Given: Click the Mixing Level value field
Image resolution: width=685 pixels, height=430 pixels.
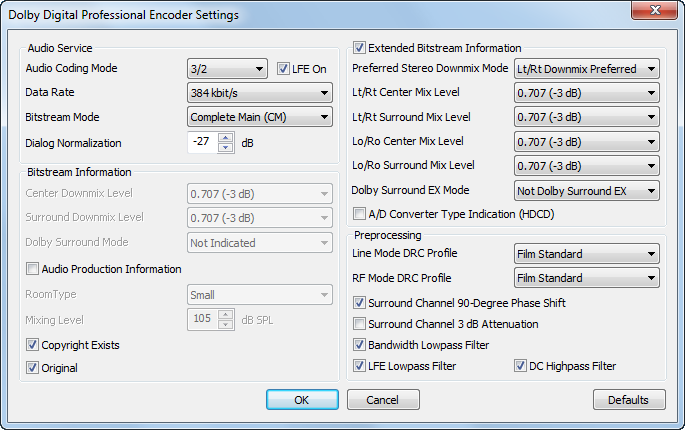Looking at the screenshot, I should pos(202,319).
